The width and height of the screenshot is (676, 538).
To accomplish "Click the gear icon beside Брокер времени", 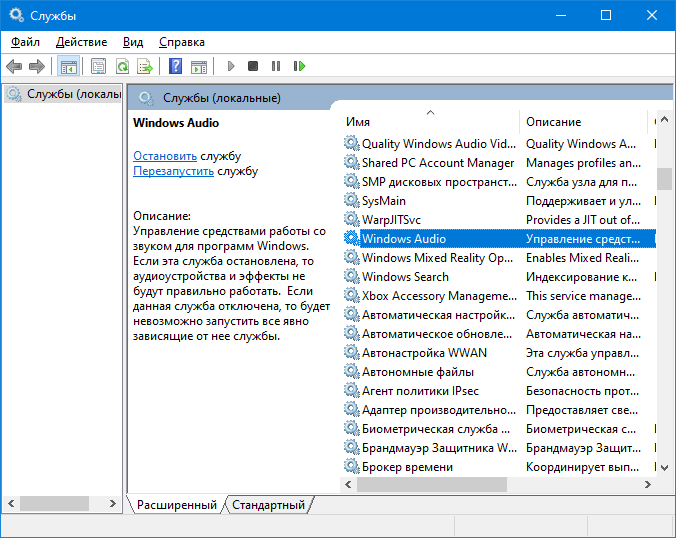I will pos(351,466).
